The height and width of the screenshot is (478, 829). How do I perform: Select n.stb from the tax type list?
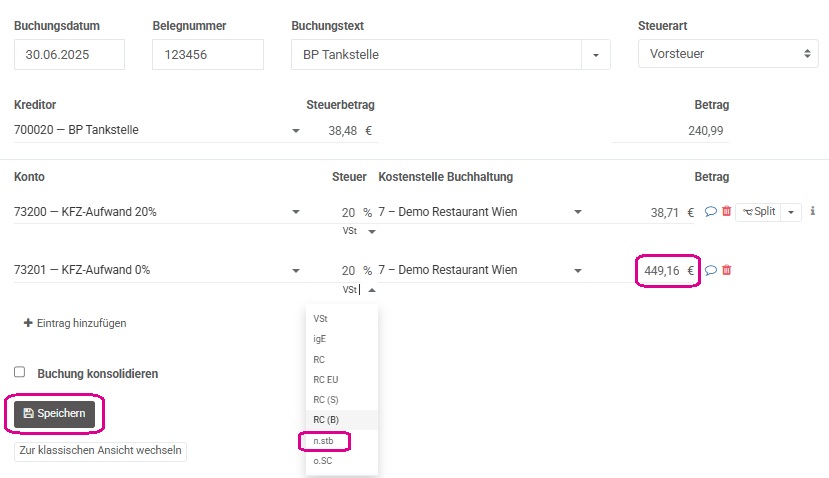(x=324, y=440)
